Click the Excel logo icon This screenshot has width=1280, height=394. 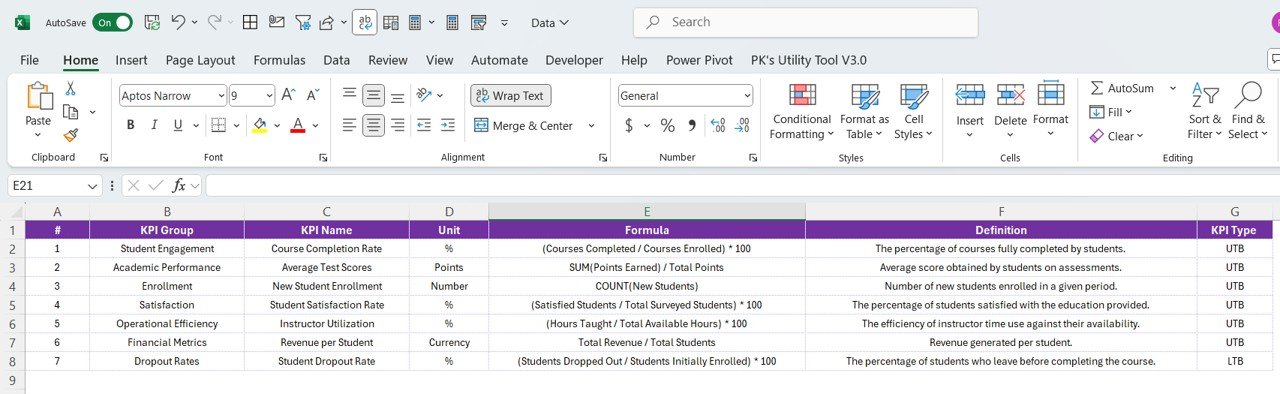click(x=21, y=22)
